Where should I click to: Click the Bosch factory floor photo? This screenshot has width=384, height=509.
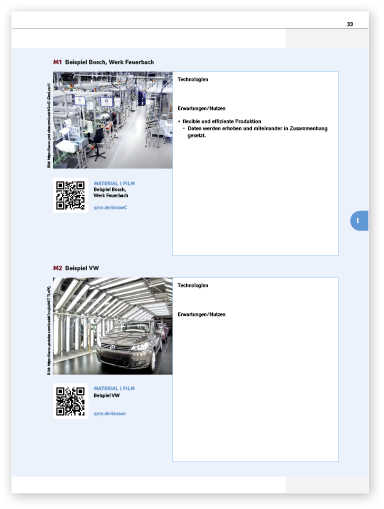pyautogui.click(x=113, y=120)
